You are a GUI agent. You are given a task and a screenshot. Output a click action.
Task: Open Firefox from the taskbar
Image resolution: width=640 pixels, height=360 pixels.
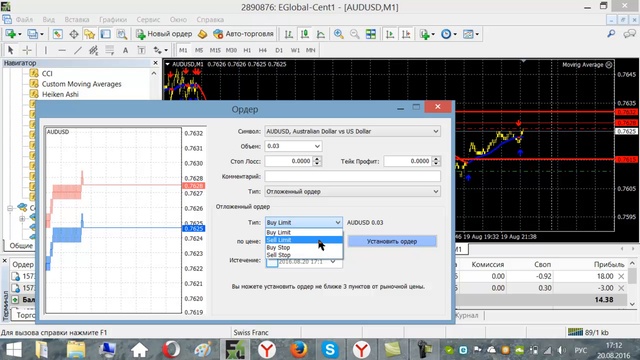click(x=298, y=350)
